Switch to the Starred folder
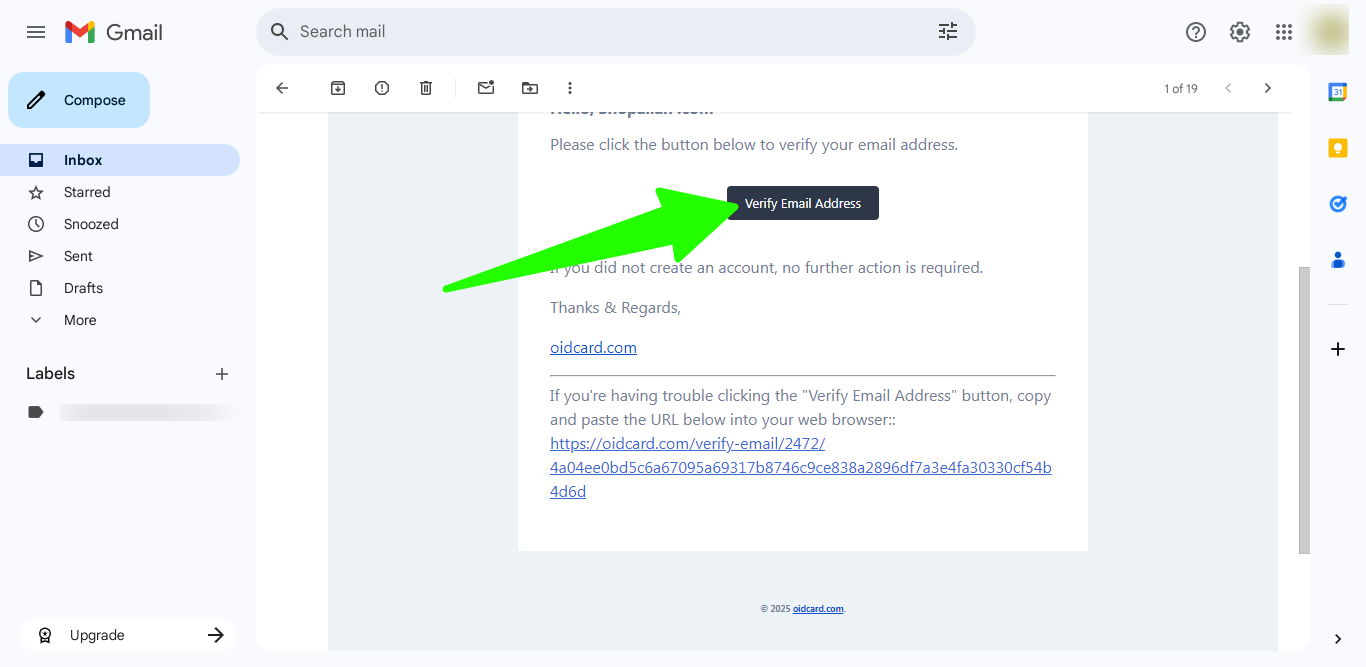The height and width of the screenshot is (667, 1366). [87, 191]
